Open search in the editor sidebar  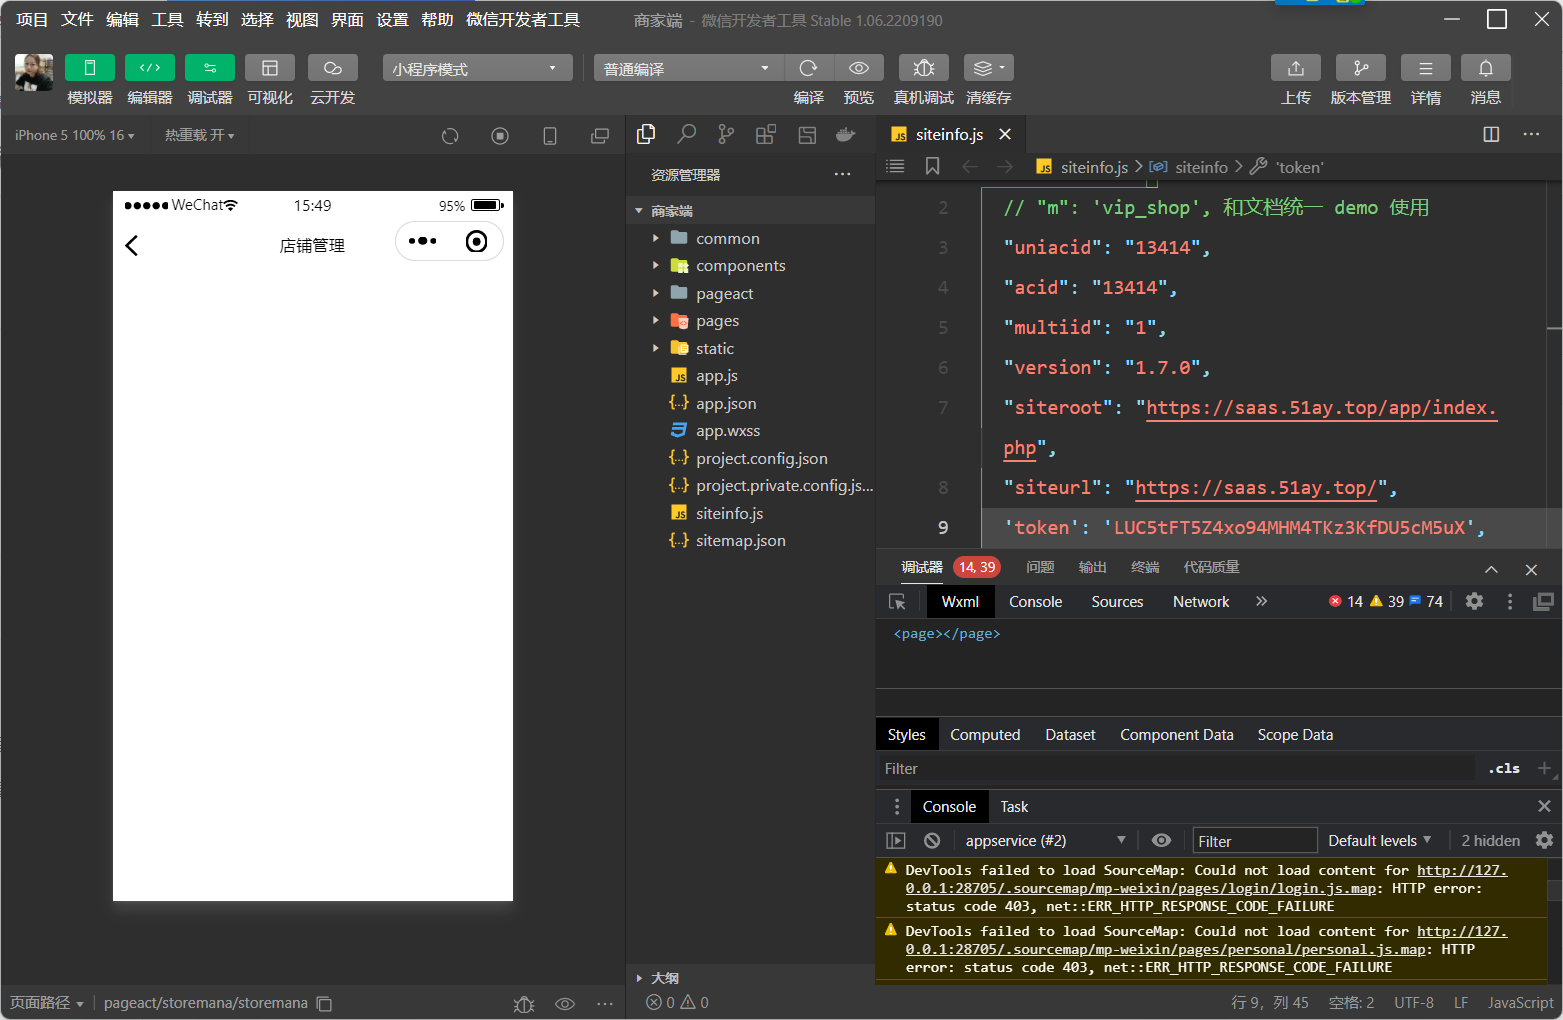[x=687, y=134]
